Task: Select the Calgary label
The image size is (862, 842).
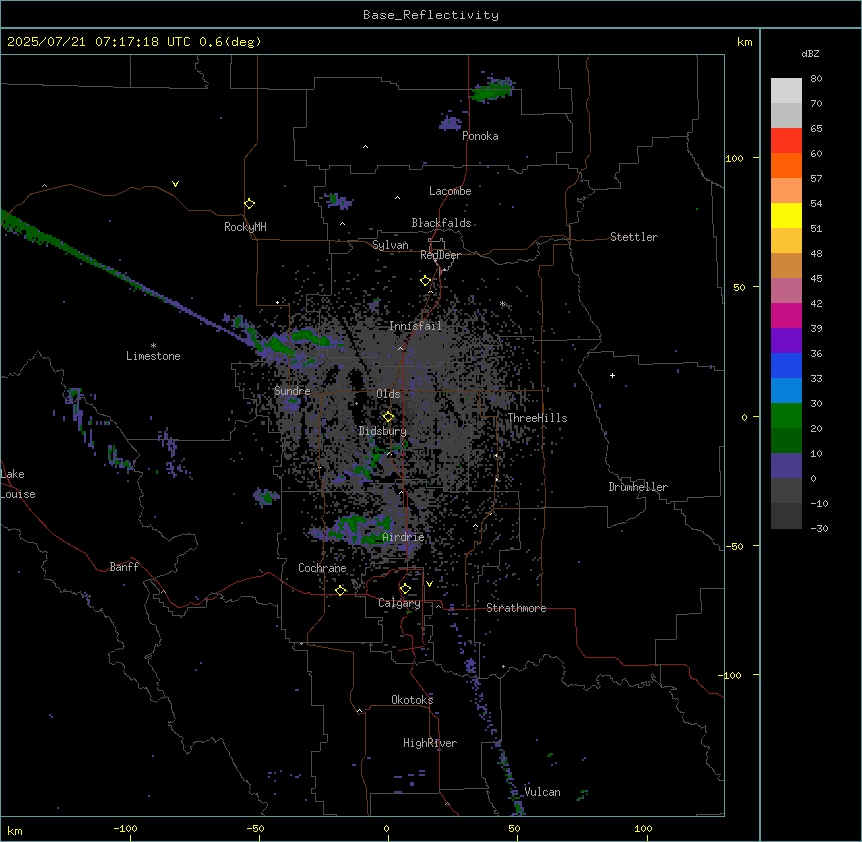Action: tap(399, 603)
